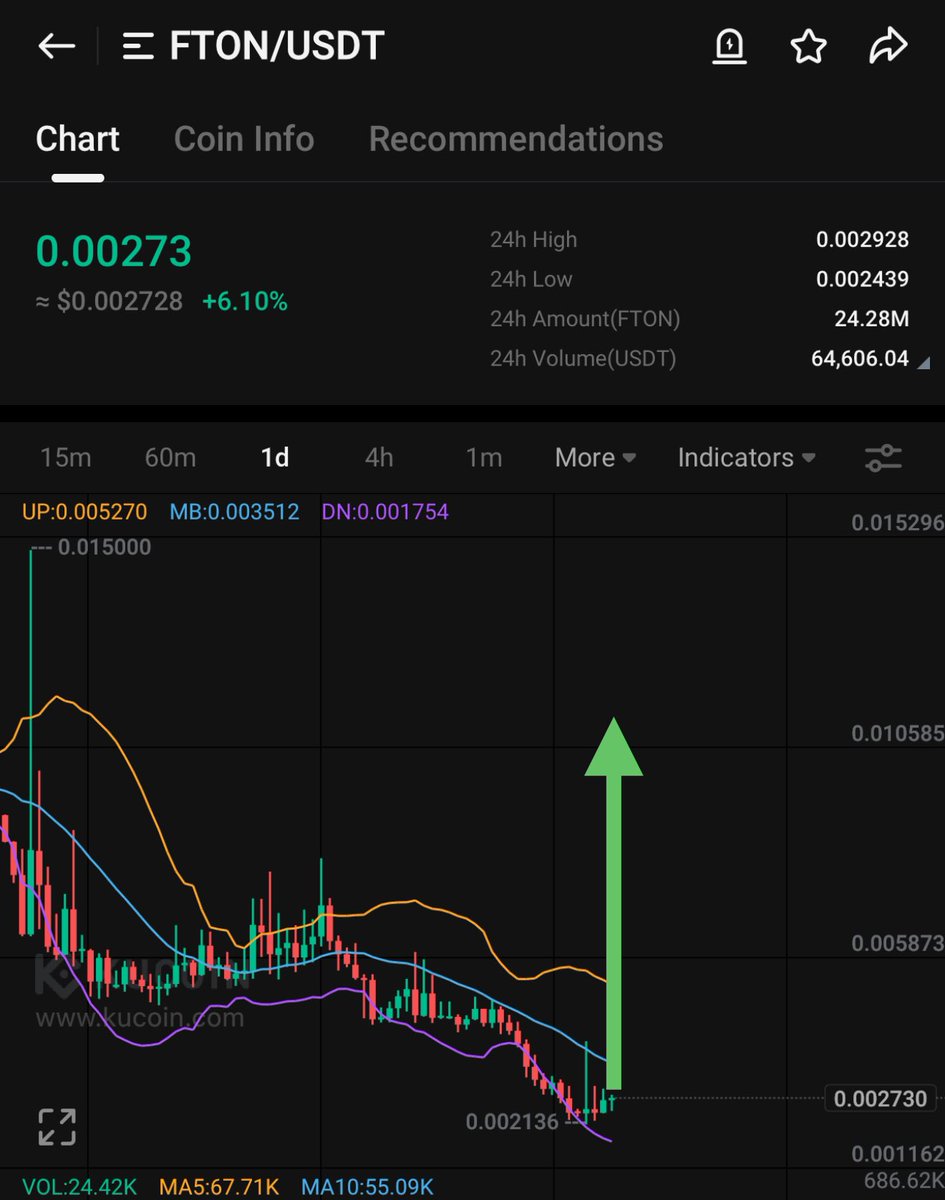Tap the 0.001162 price axis label
Viewport: 945px width, 1200px height.
(x=897, y=1154)
